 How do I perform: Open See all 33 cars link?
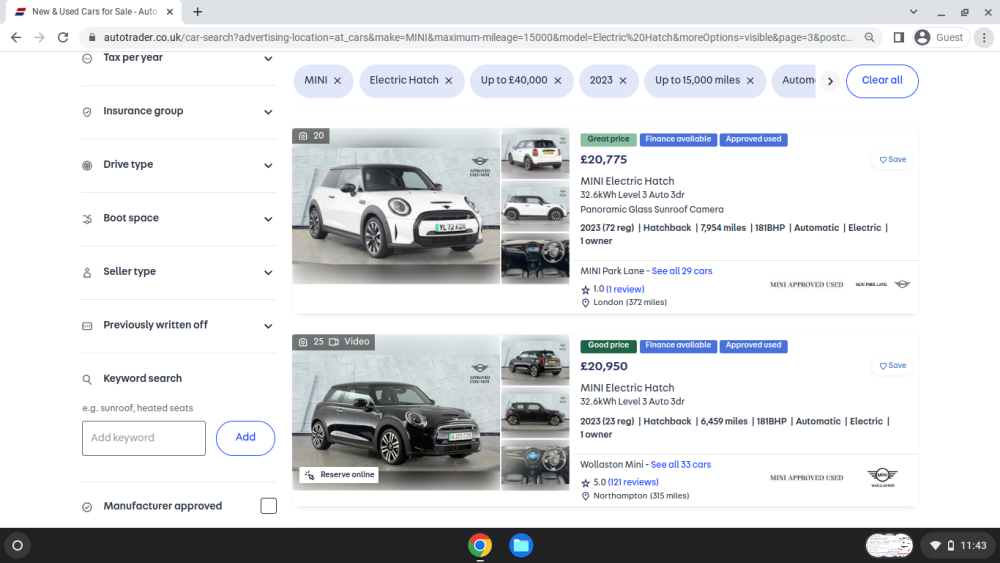point(680,465)
